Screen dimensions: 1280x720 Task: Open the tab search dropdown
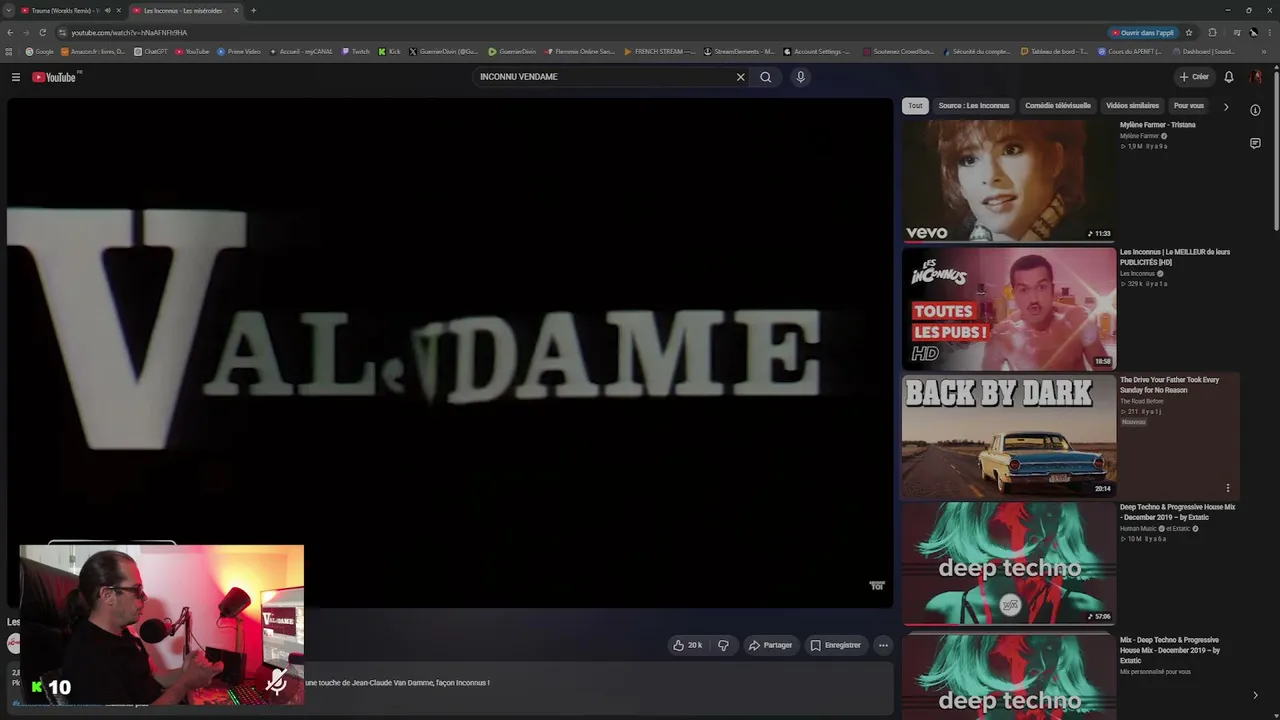8,11
